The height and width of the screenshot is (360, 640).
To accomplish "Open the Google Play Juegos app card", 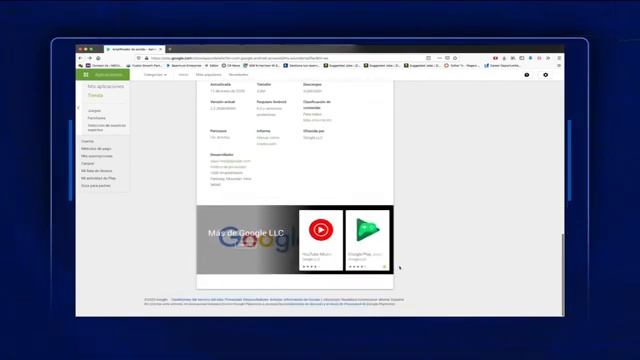I will pos(367,240).
